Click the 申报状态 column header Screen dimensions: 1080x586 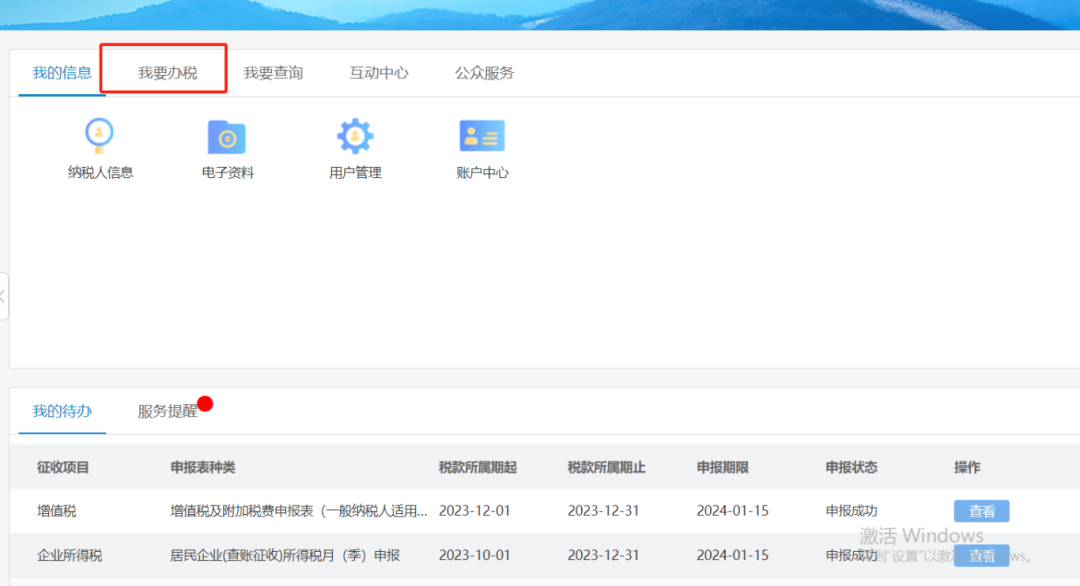tap(851, 468)
